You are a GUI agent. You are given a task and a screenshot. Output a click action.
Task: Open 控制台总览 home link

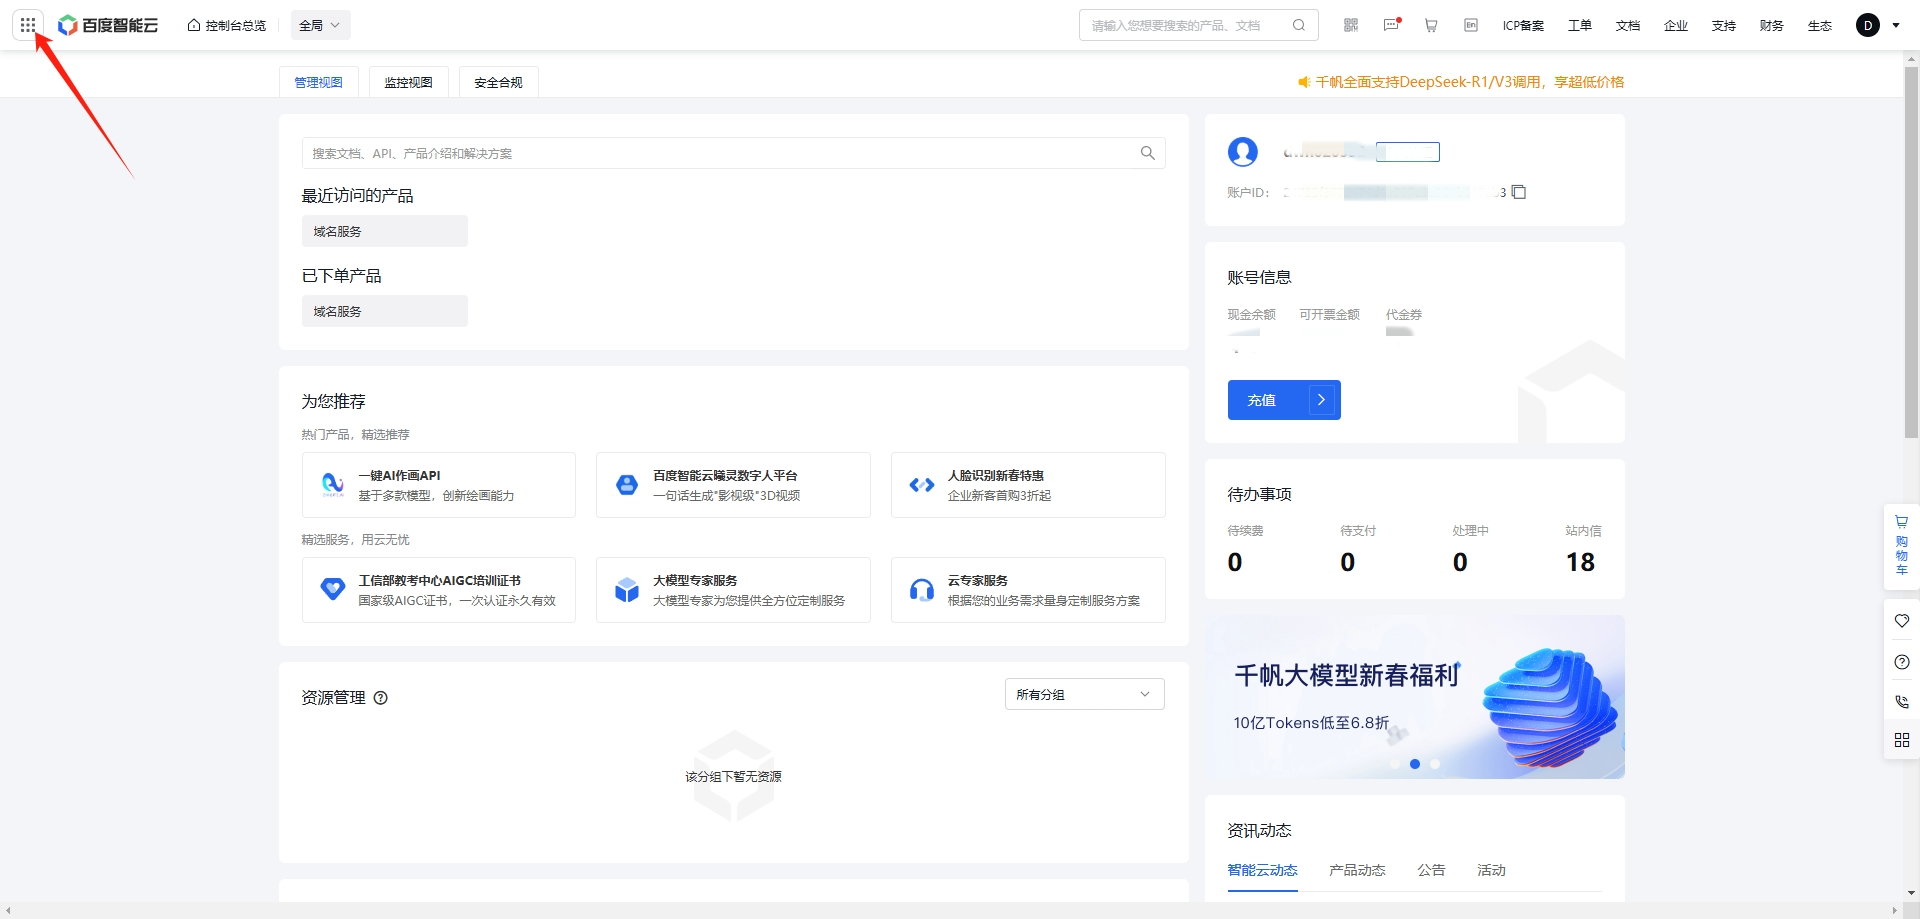tap(227, 25)
